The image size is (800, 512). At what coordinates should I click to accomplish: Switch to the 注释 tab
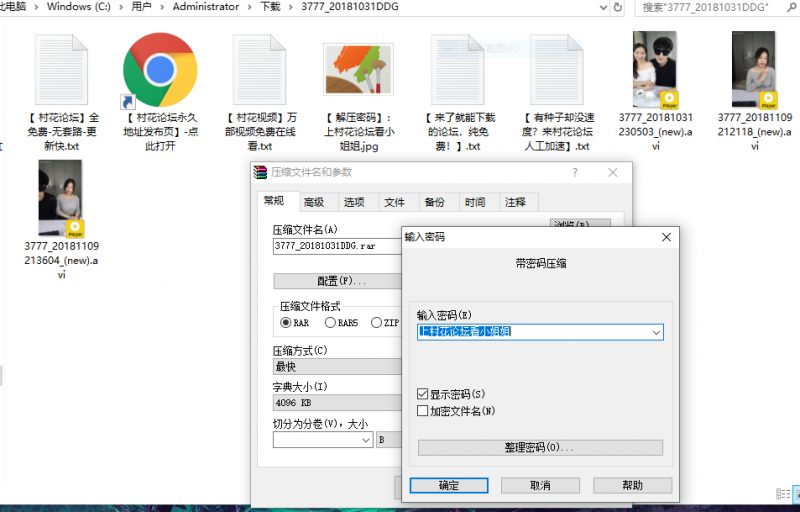[x=515, y=202]
